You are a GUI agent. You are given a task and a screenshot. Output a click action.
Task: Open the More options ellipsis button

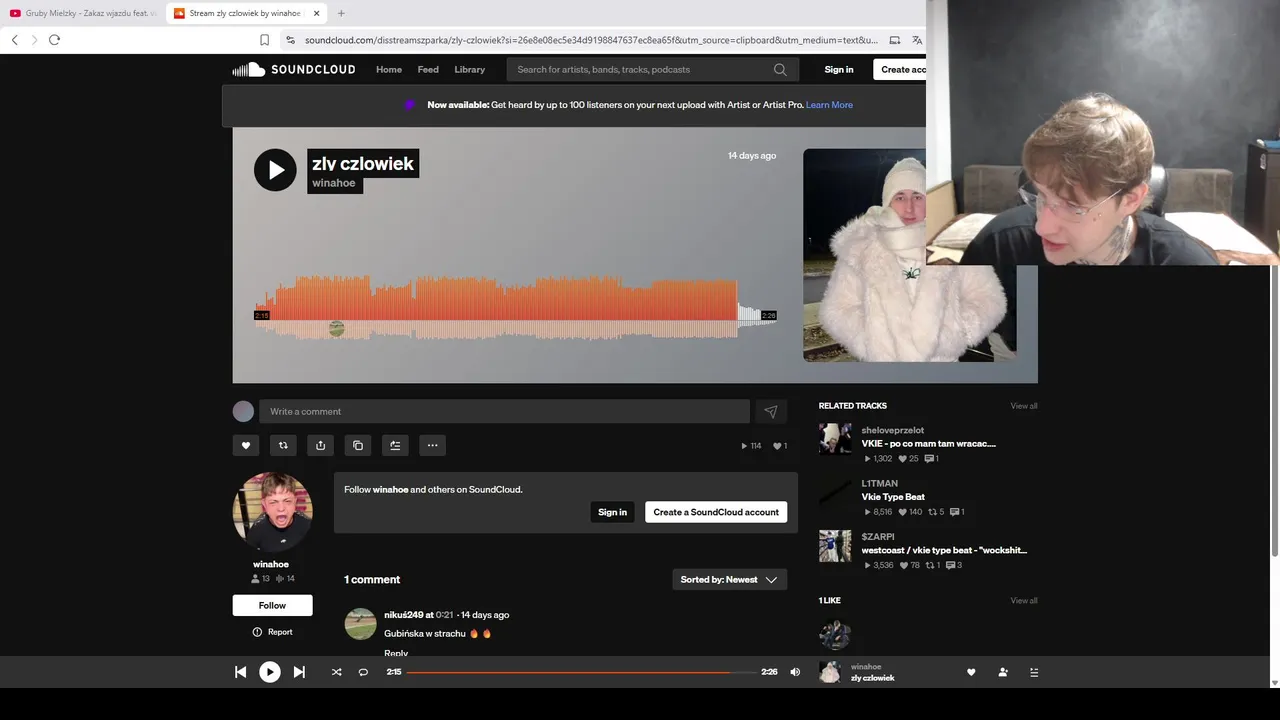click(432, 445)
